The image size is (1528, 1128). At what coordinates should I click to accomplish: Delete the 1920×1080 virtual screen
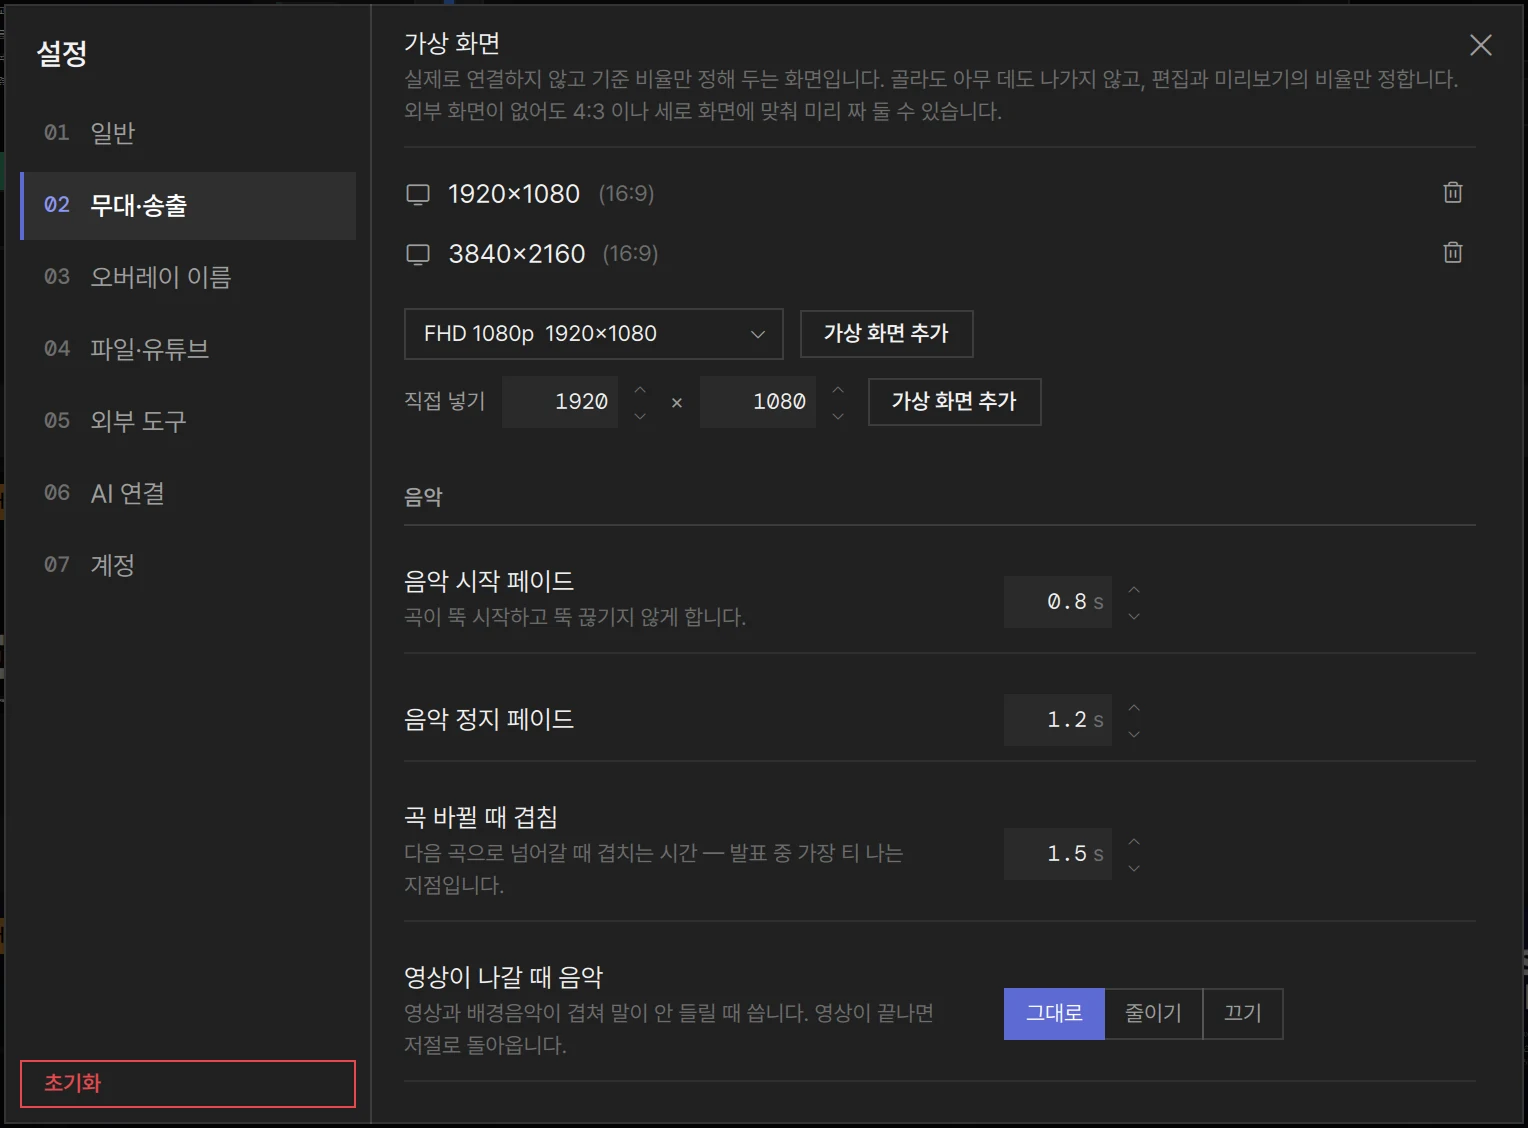(x=1453, y=192)
